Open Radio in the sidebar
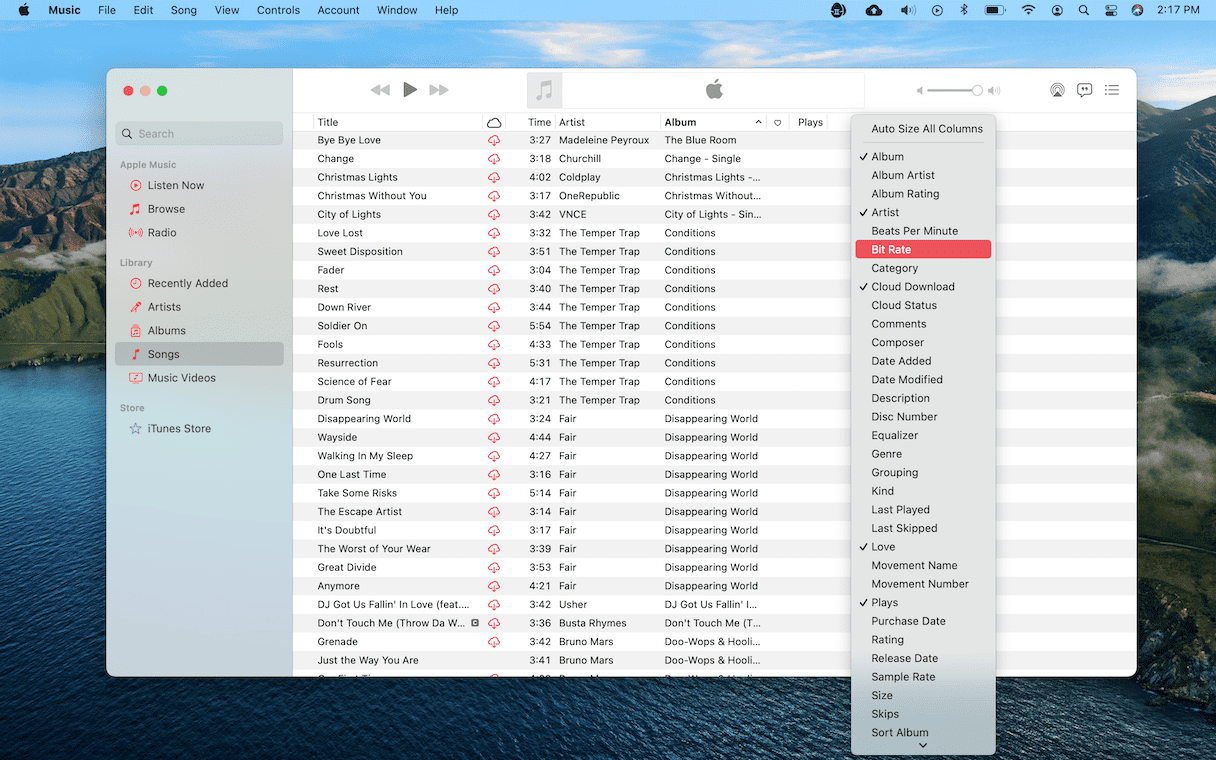Image resolution: width=1216 pixels, height=760 pixels. [162, 233]
